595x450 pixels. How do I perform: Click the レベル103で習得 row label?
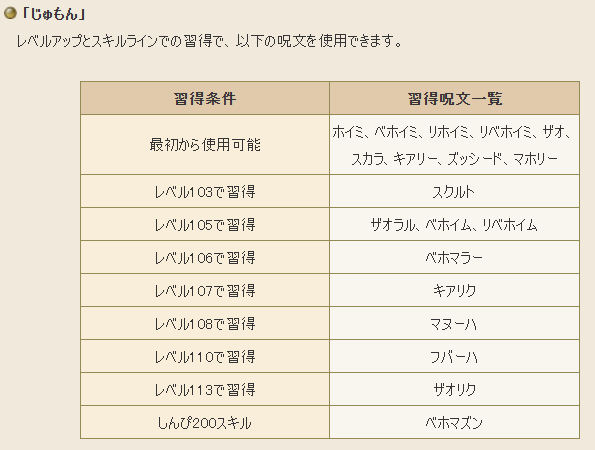pyautogui.click(x=205, y=191)
